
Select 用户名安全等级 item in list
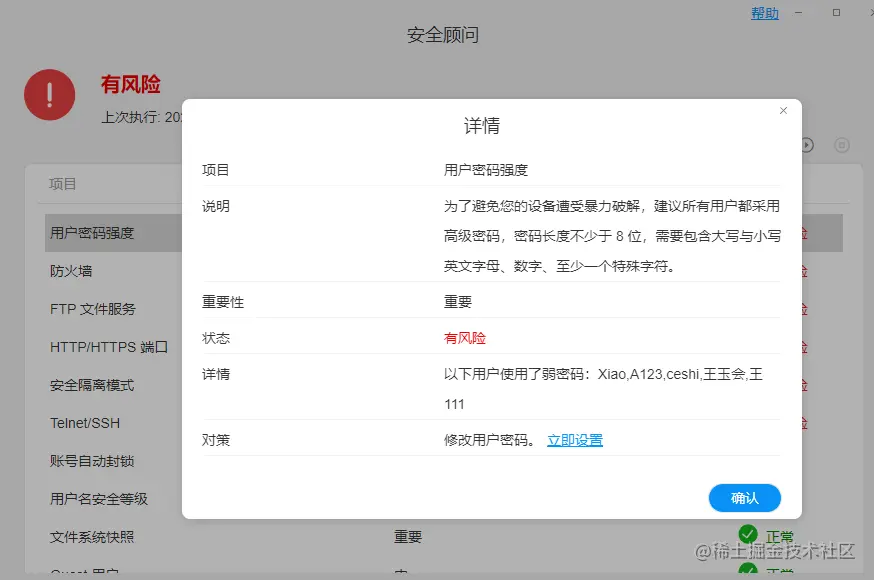(99, 499)
